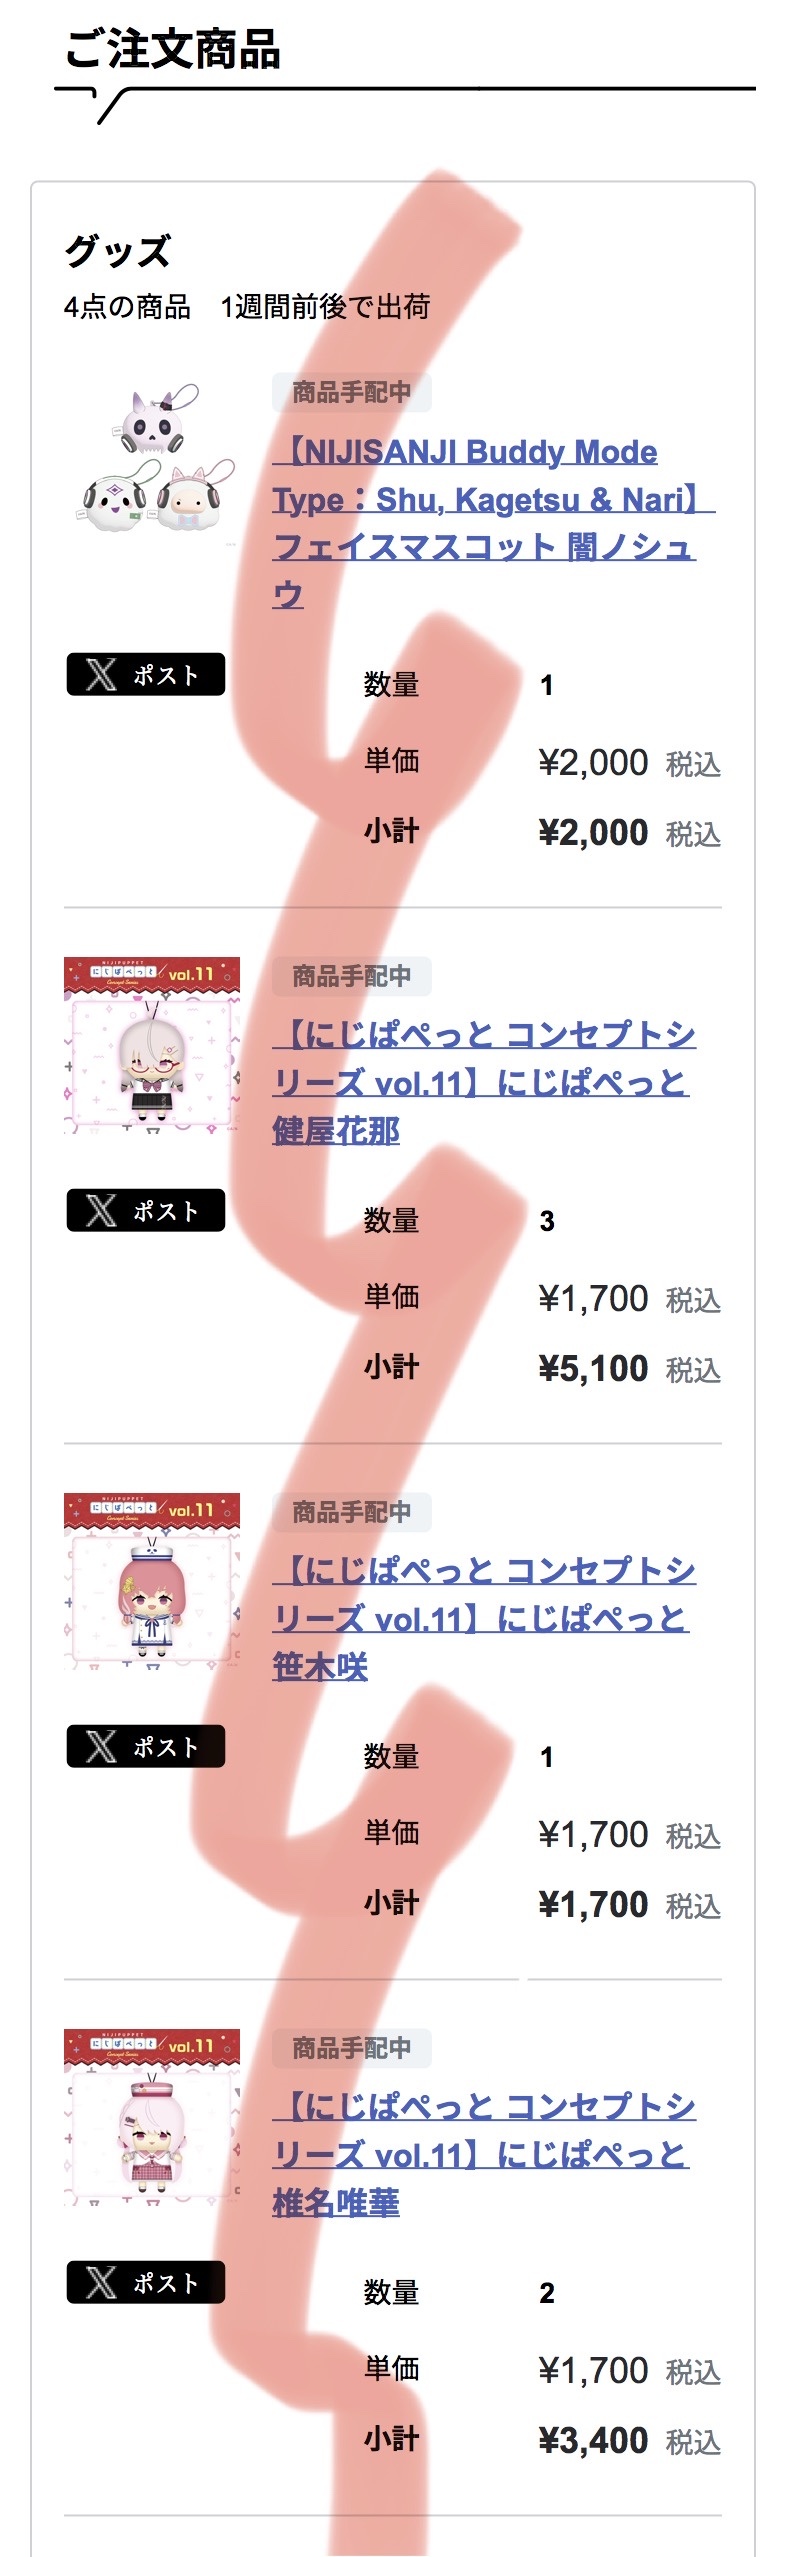Click the X post button under Face Mascot item
This screenshot has width=786, height=2557.
(x=146, y=674)
